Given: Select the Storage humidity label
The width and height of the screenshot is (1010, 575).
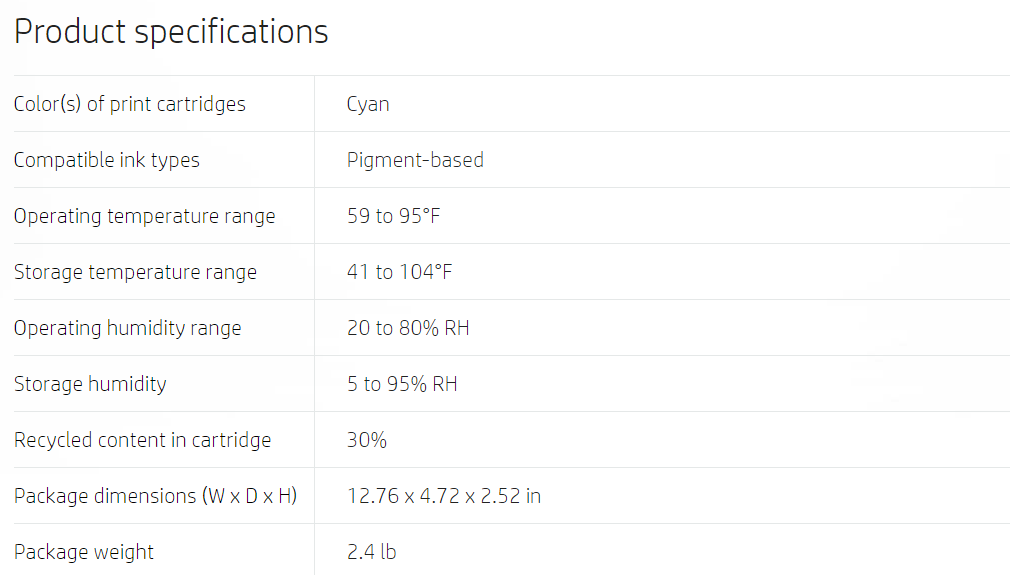Looking at the screenshot, I should click(x=90, y=384).
